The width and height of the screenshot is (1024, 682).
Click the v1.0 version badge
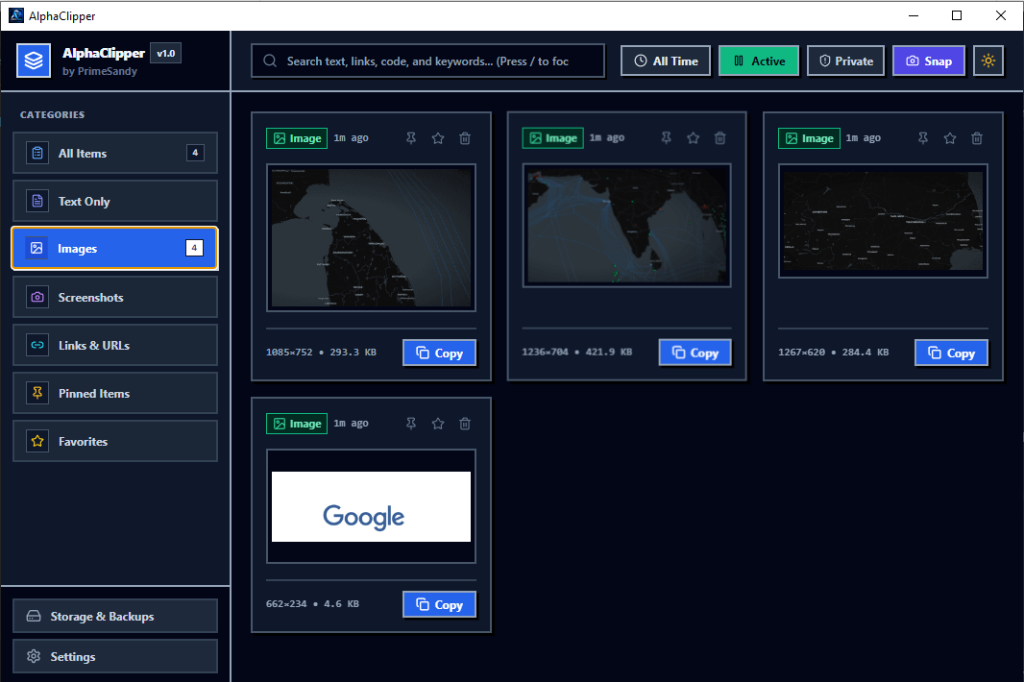(x=166, y=54)
